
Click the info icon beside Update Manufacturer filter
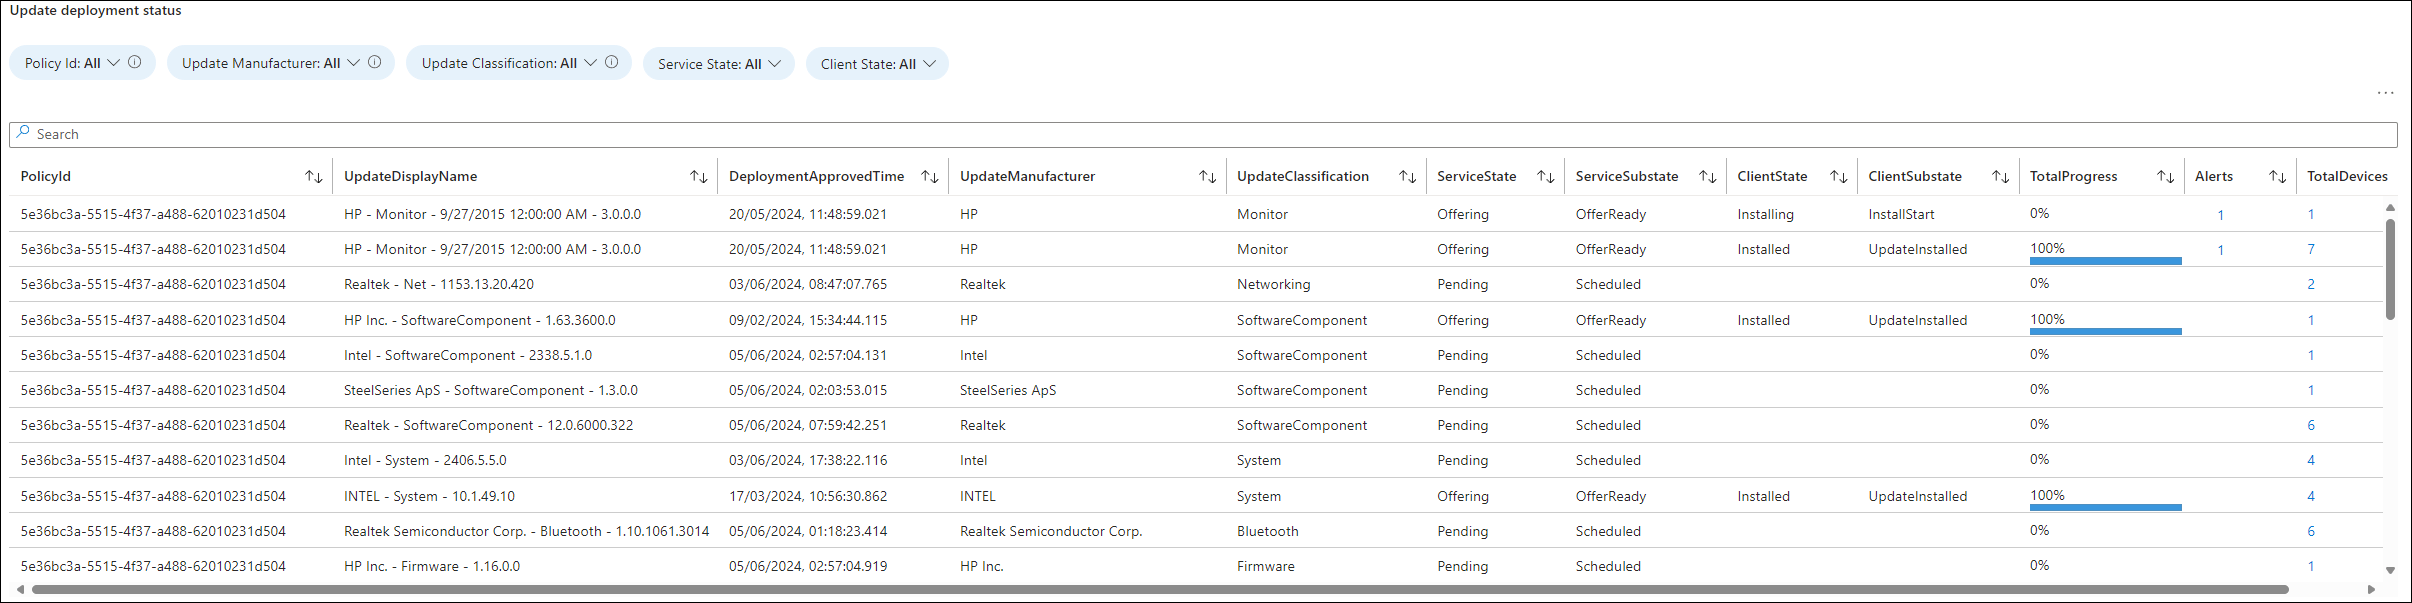[x=375, y=62]
